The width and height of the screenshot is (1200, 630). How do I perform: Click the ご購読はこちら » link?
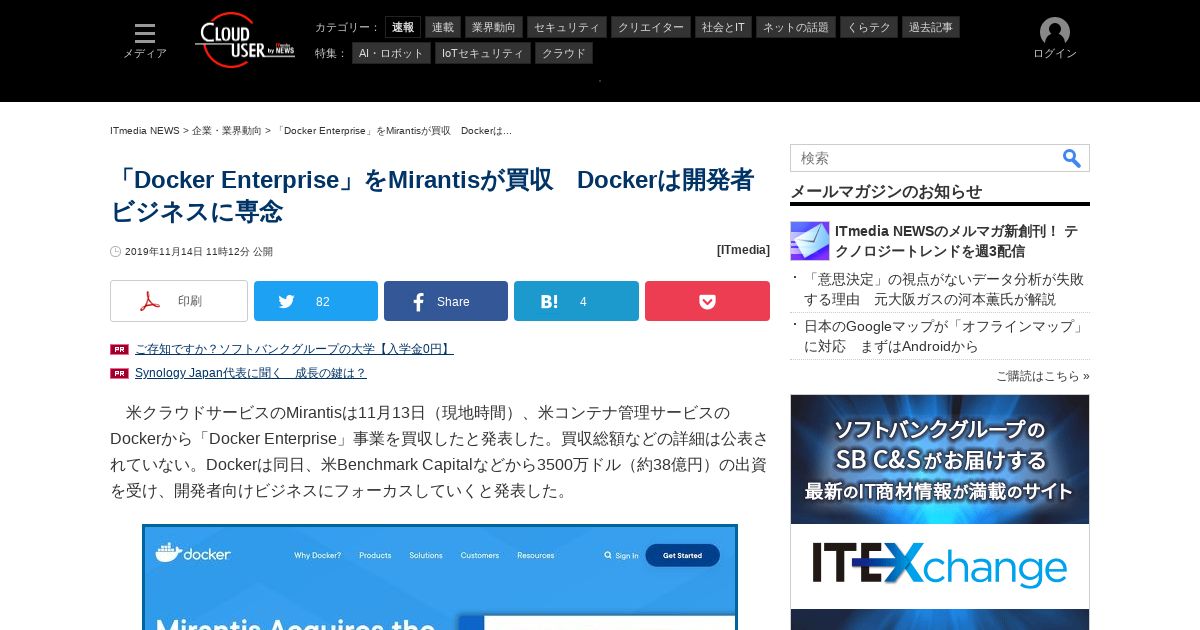click(x=1043, y=376)
